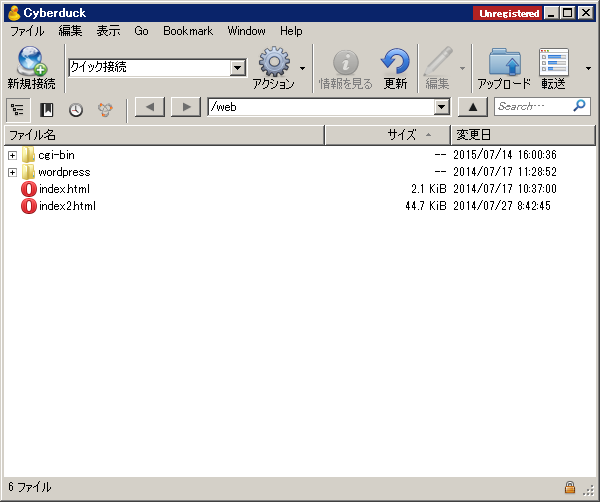
Task: Click the date 2015/07/14 16:00:36
Action: point(505,155)
